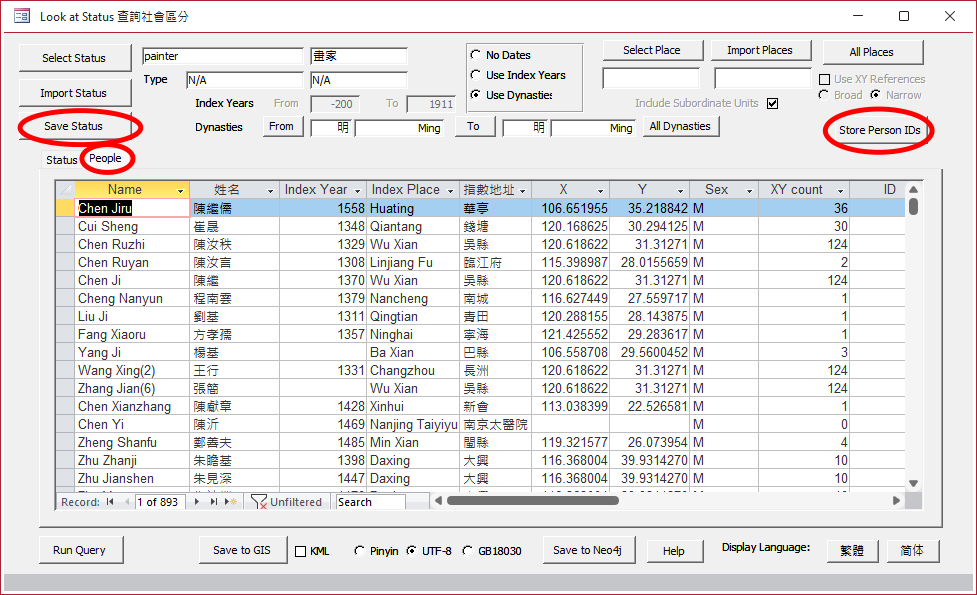977x595 pixels.
Task: Open the Name column dropdown filter
Action: coord(181,190)
